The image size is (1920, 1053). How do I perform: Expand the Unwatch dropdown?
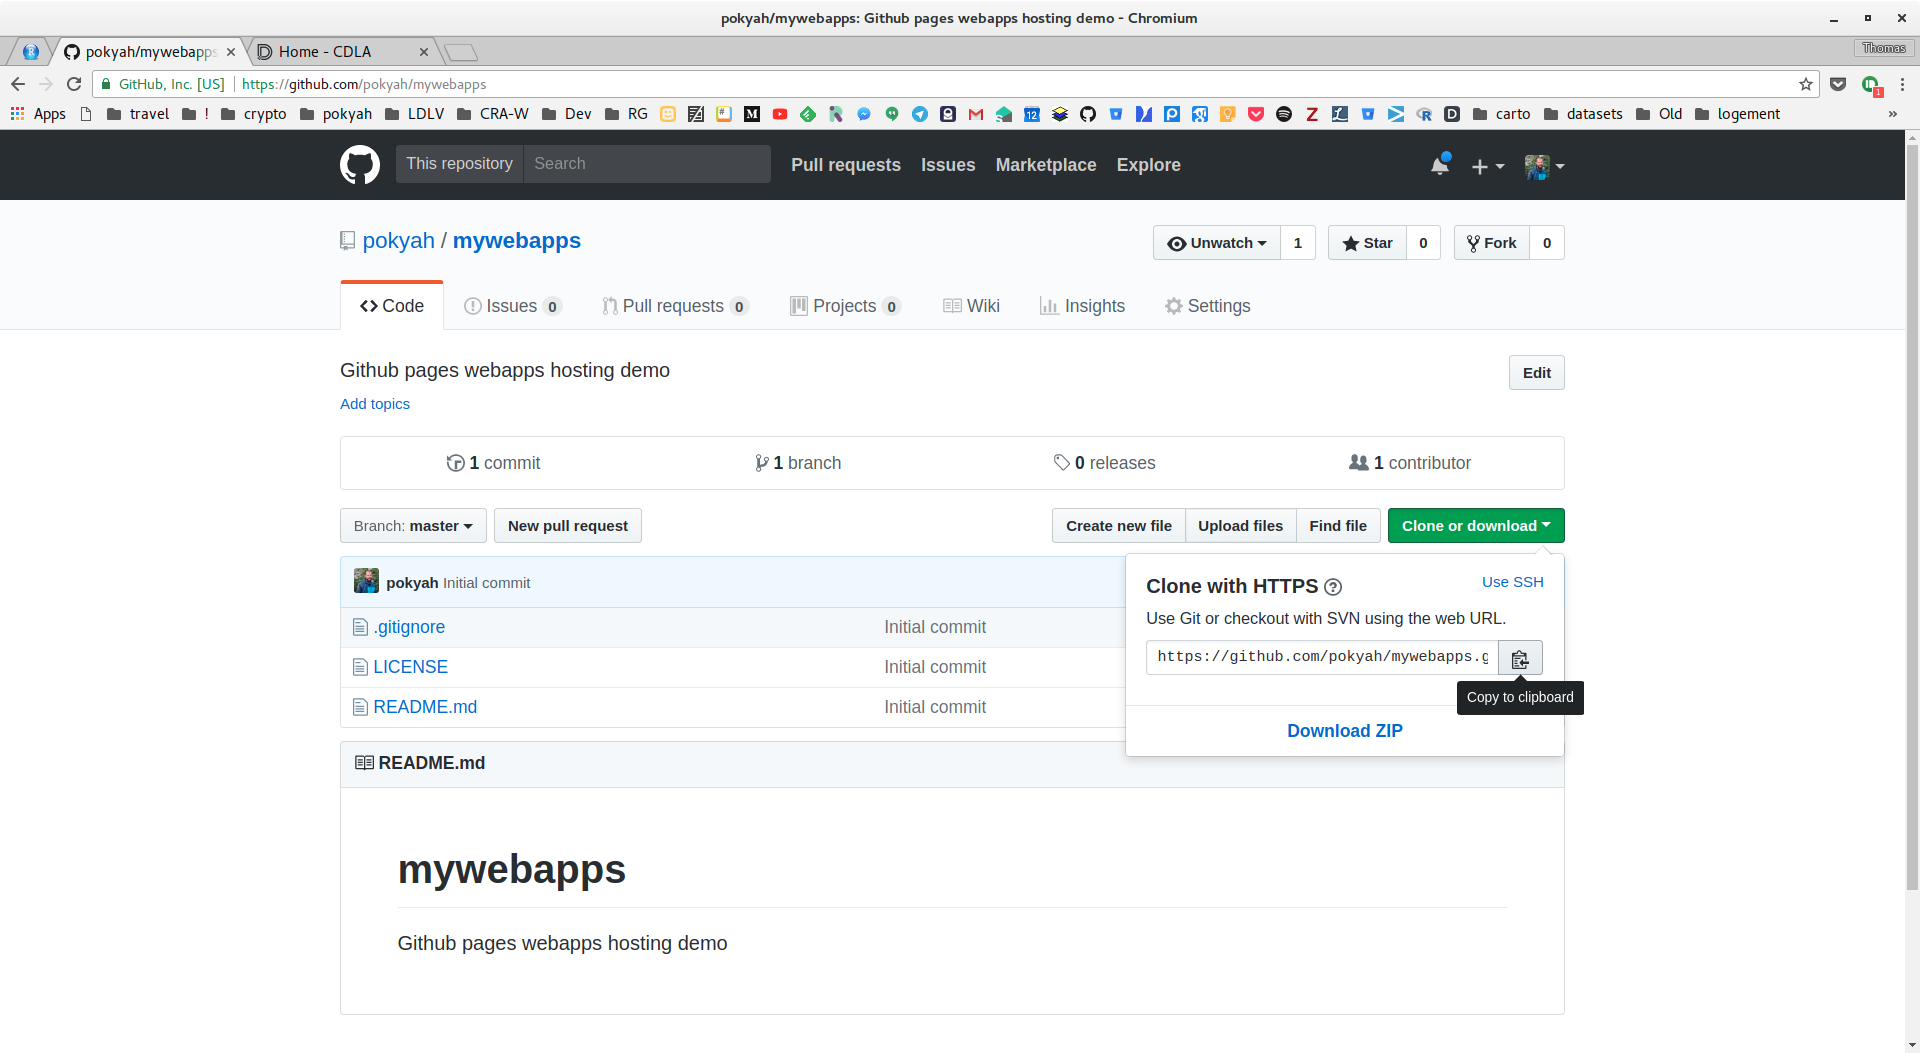(1217, 243)
